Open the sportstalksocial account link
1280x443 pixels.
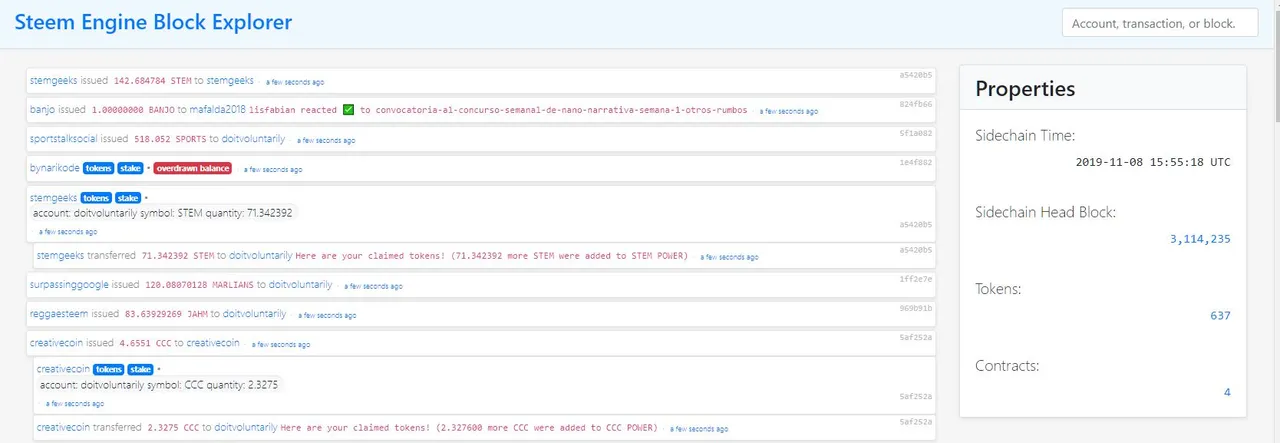pyautogui.click(x=63, y=138)
